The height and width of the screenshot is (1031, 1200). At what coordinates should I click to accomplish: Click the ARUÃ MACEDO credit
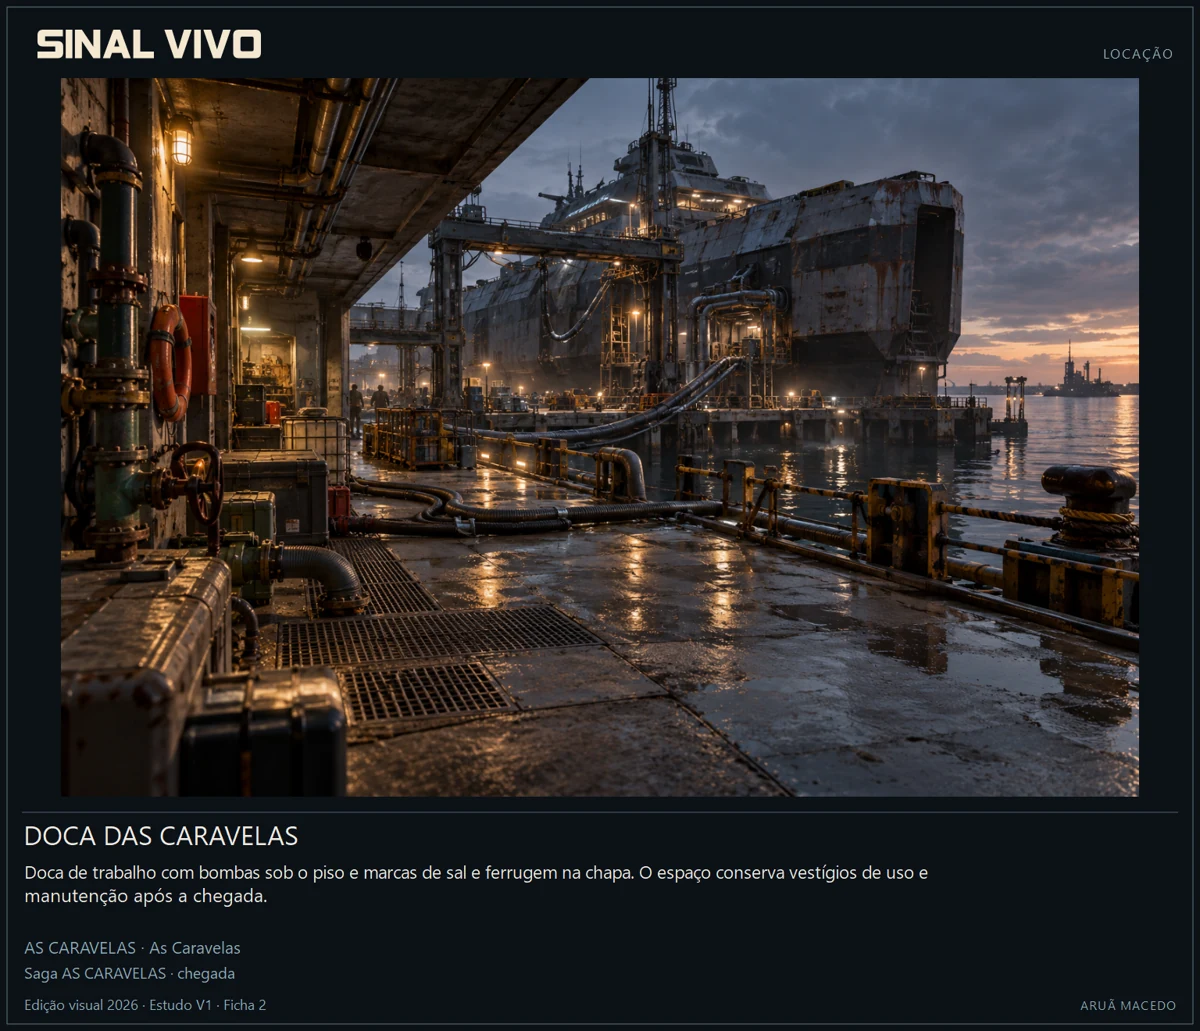pos(1128,1005)
